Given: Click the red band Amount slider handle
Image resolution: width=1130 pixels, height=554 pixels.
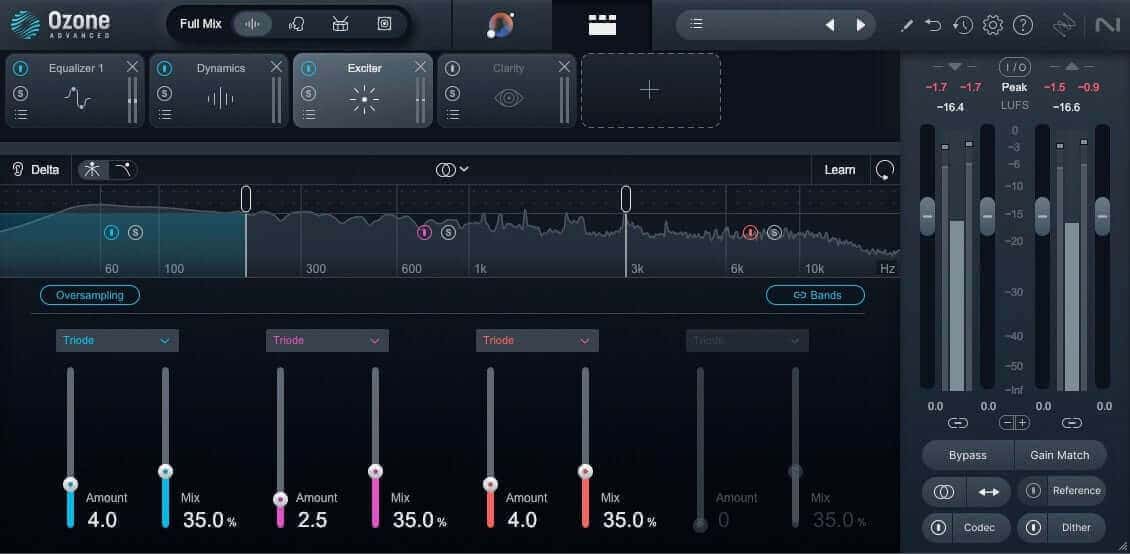Looking at the screenshot, I should click(x=490, y=484).
